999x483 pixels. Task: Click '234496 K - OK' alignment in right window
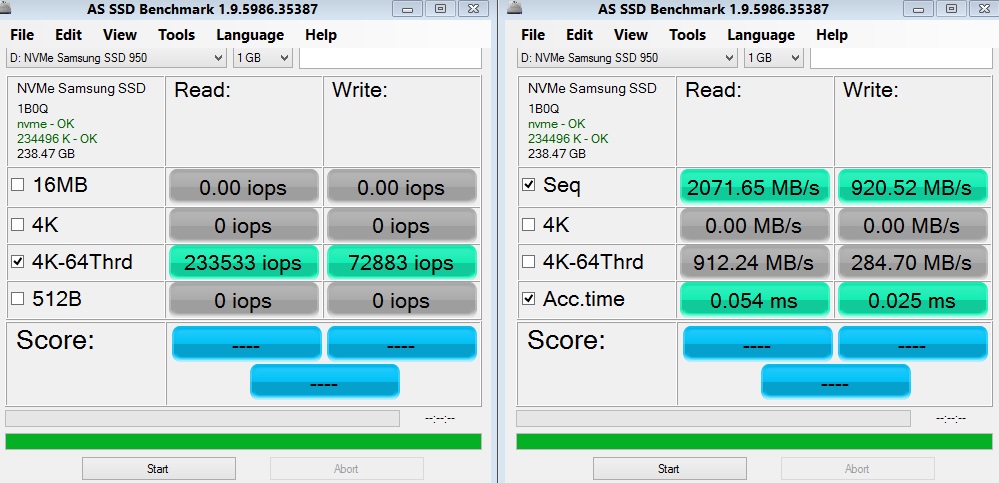click(x=568, y=138)
